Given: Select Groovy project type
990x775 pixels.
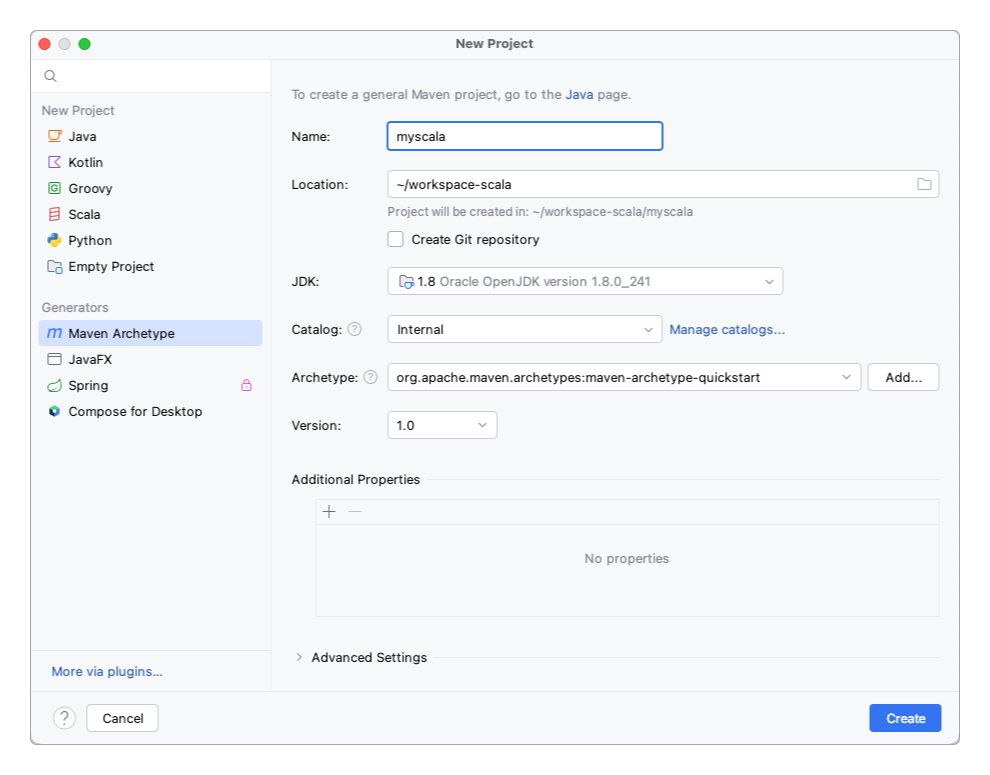Looking at the screenshot, I should [150, 188].
